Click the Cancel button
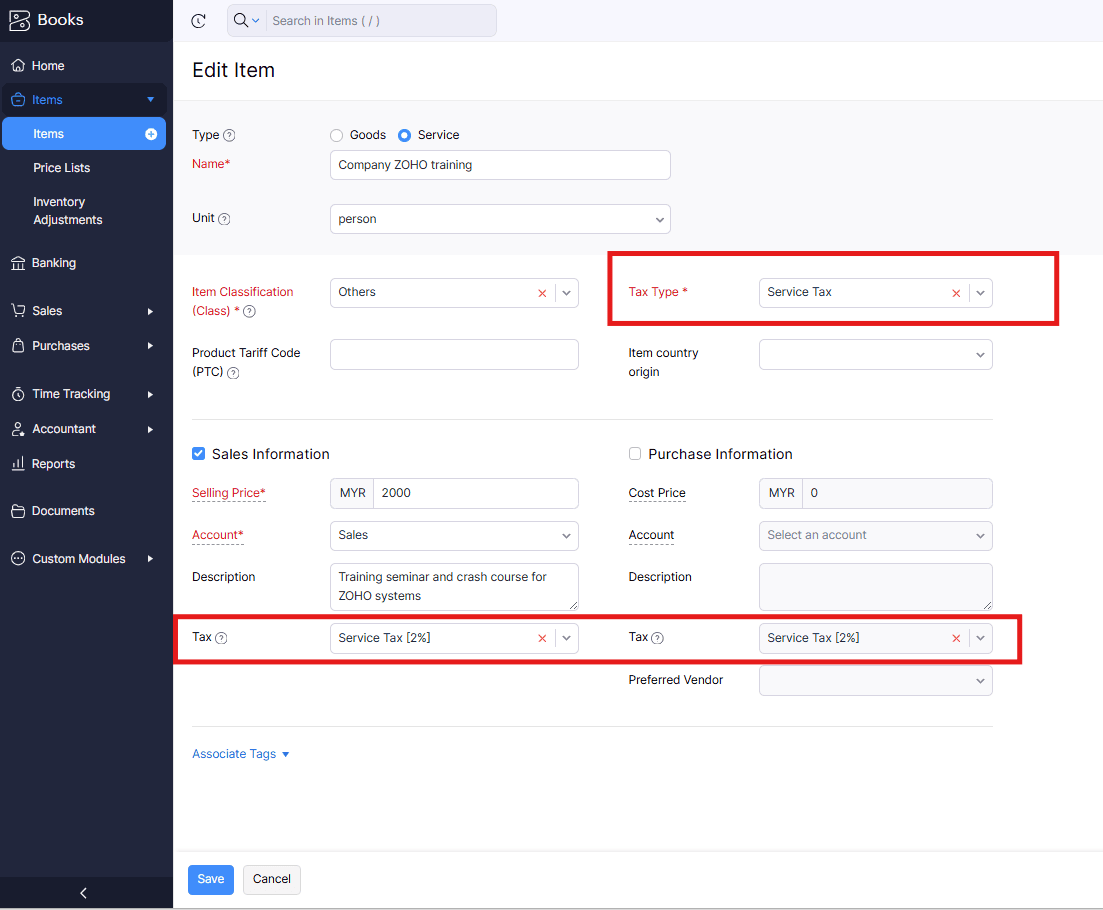 click(272, 879)
